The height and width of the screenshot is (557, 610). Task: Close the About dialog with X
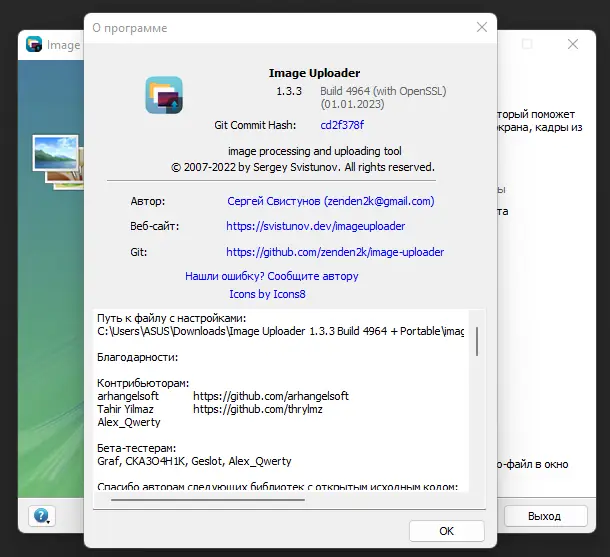(x=482, y=27)
